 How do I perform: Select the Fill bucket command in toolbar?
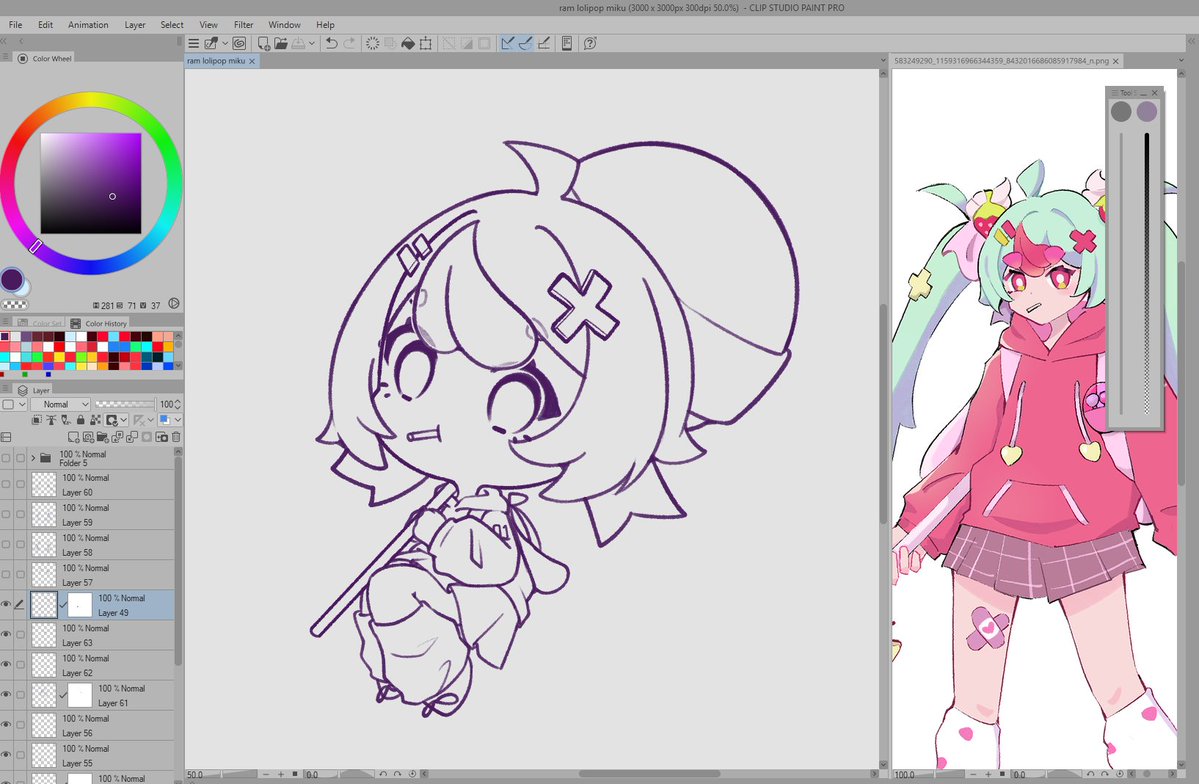[x=408, y=44]
